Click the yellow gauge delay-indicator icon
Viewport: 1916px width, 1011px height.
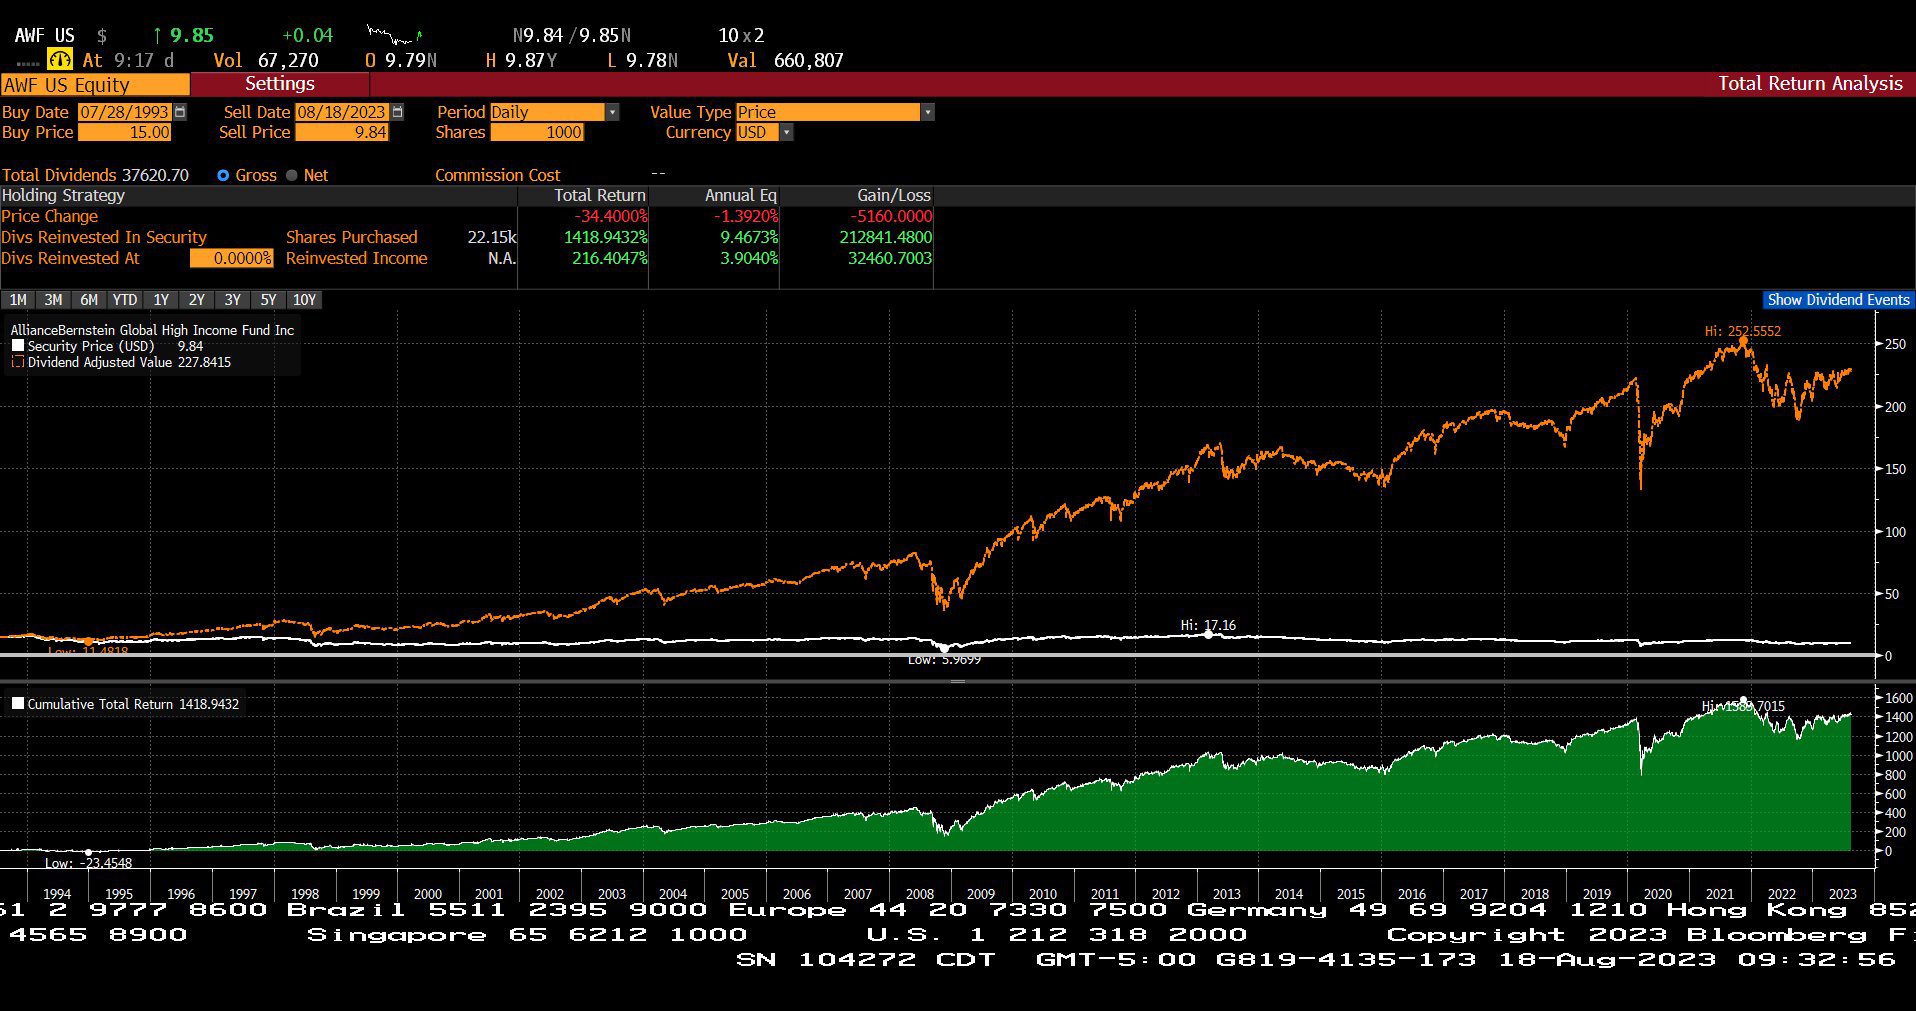(60, 60)
